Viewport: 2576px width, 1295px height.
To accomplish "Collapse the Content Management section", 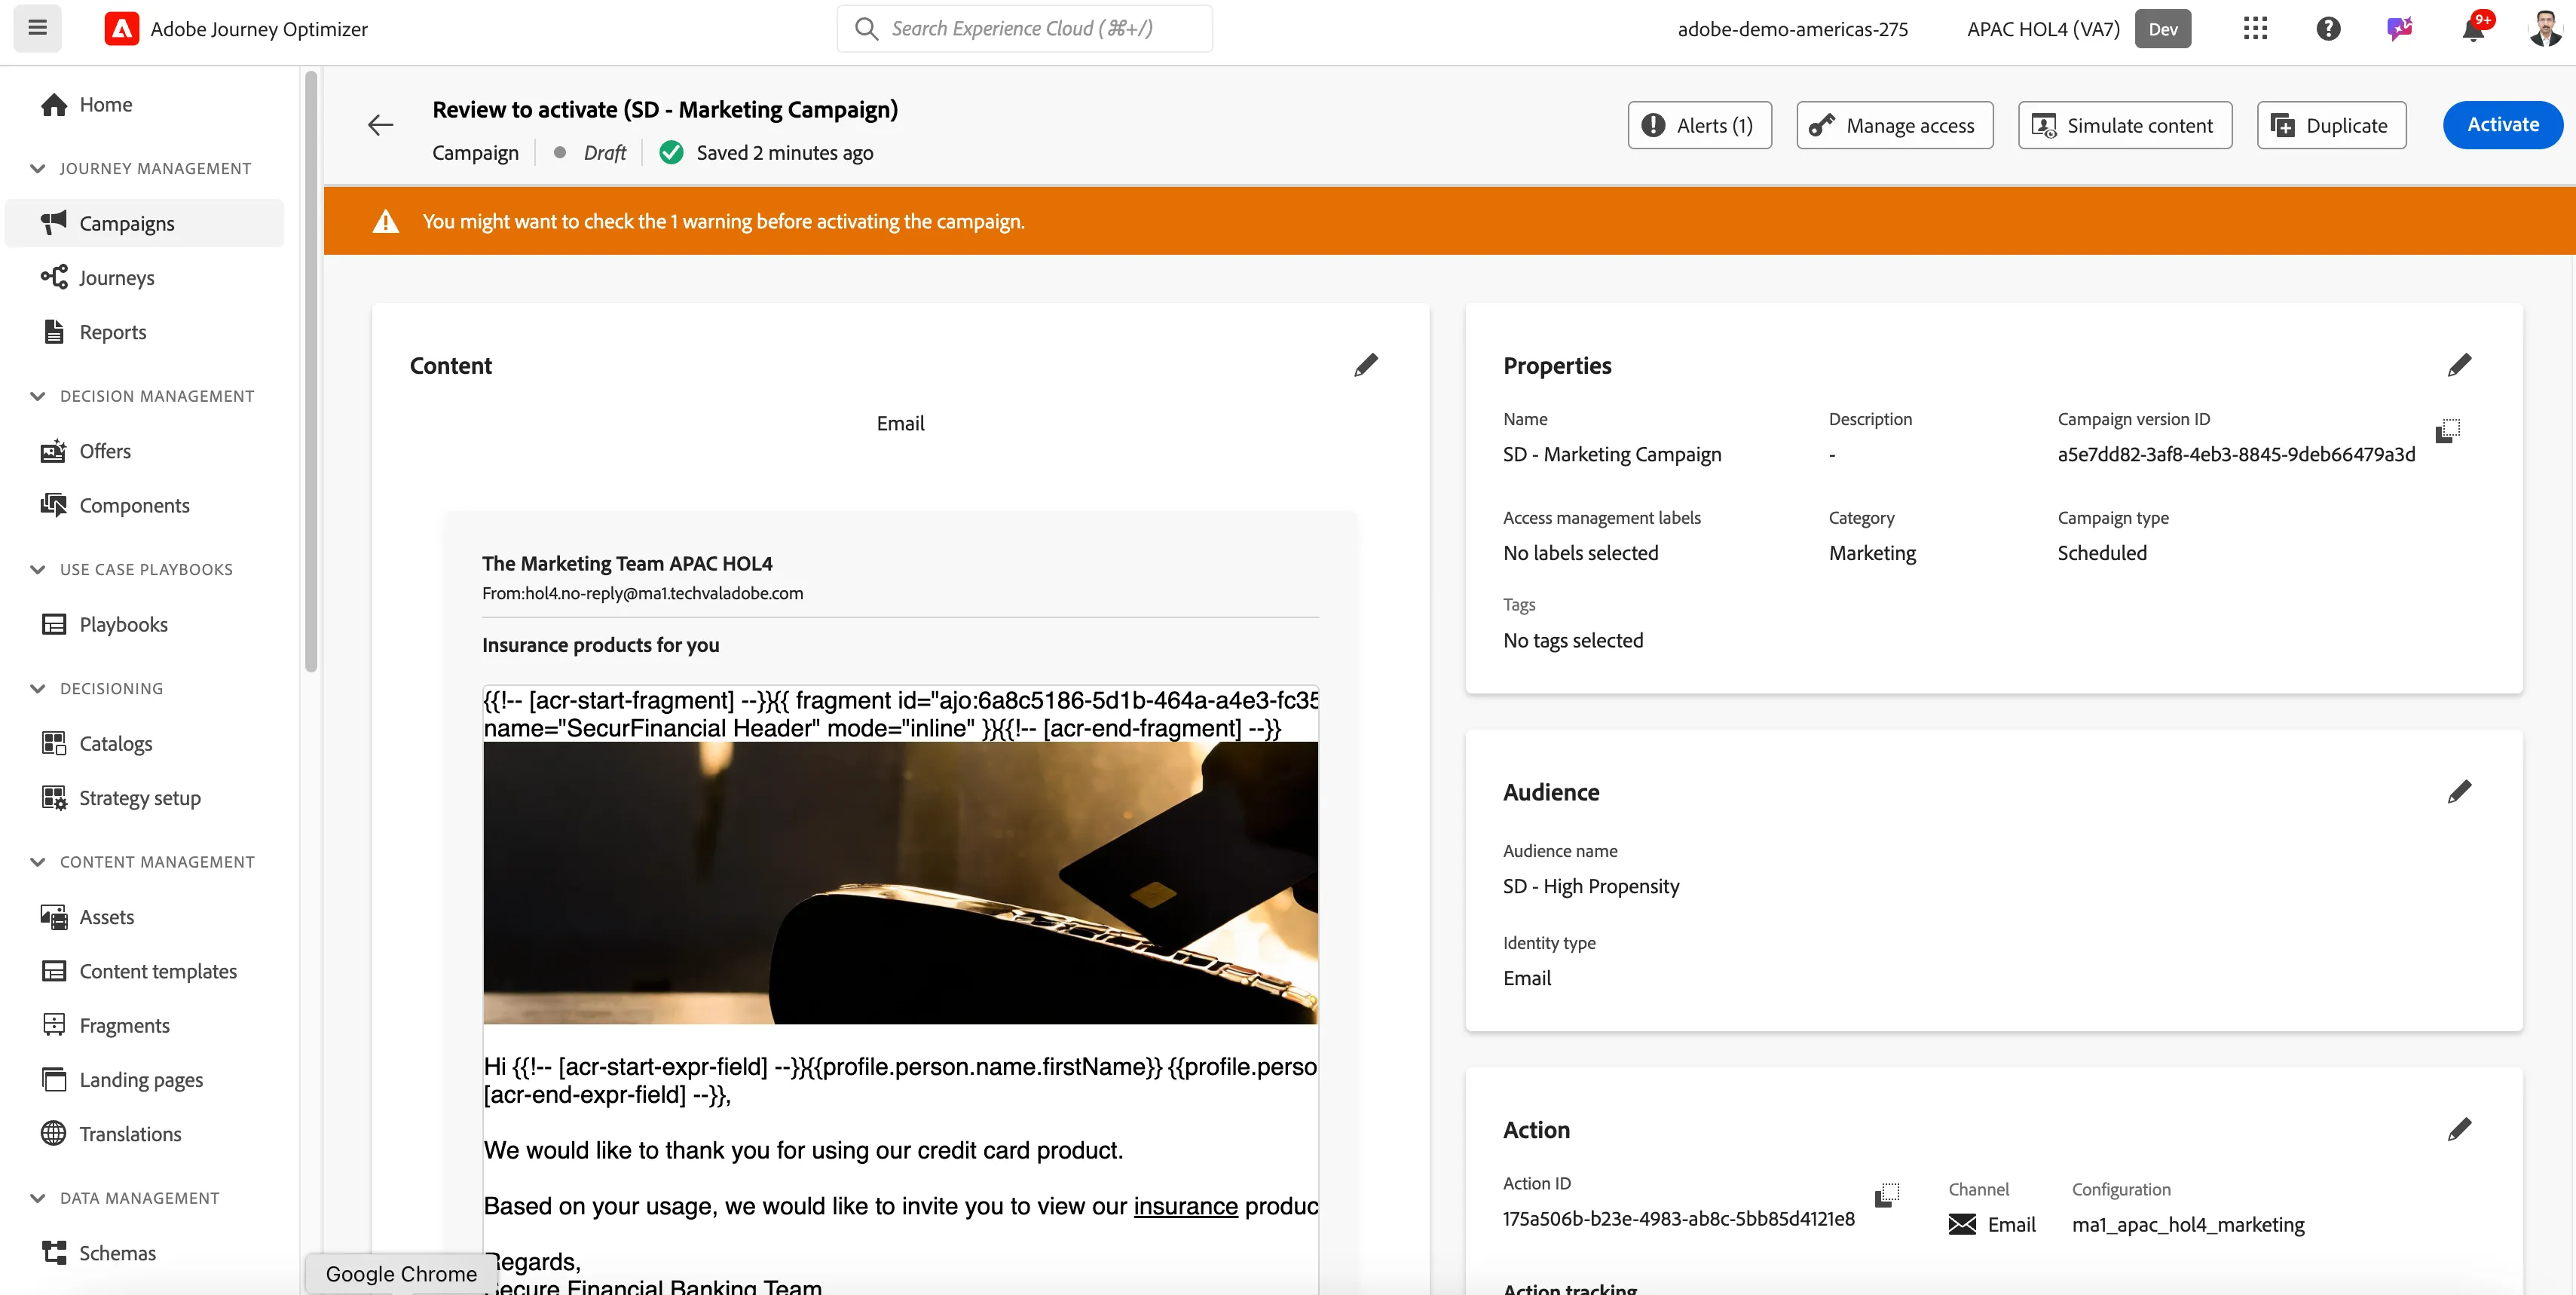I will 38,862.
